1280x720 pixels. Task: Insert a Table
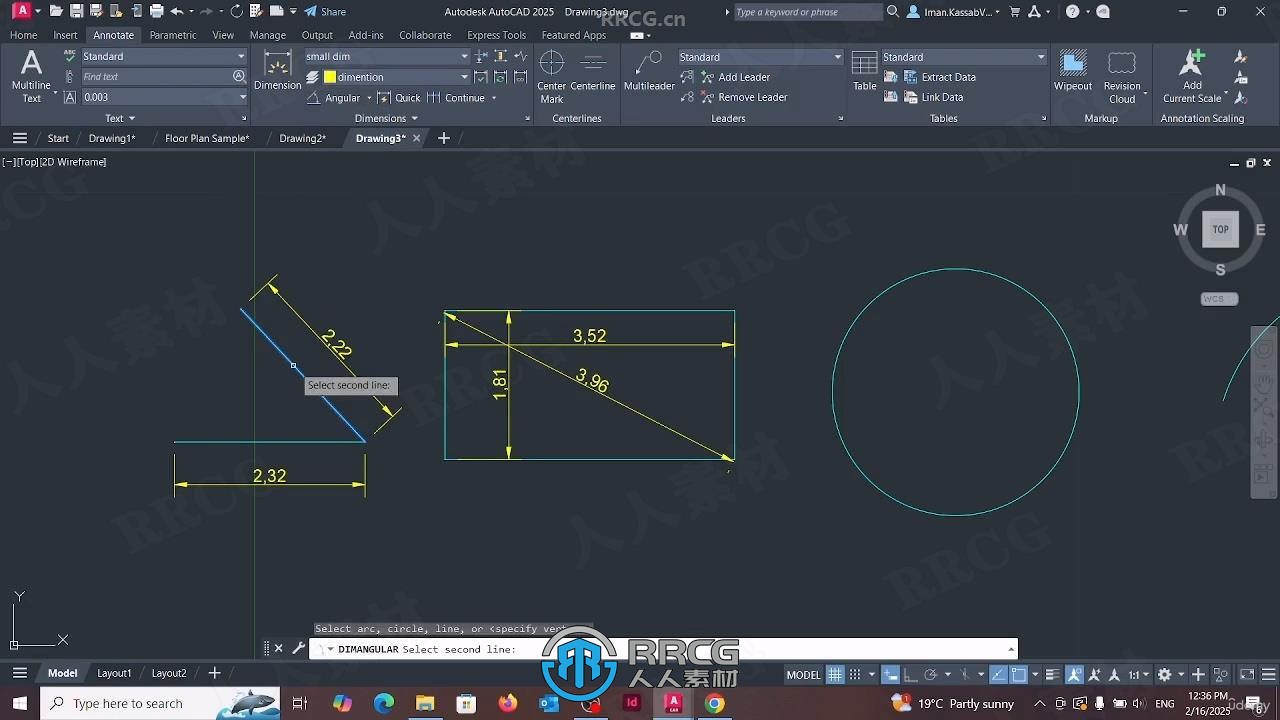(x=865, y=71)
